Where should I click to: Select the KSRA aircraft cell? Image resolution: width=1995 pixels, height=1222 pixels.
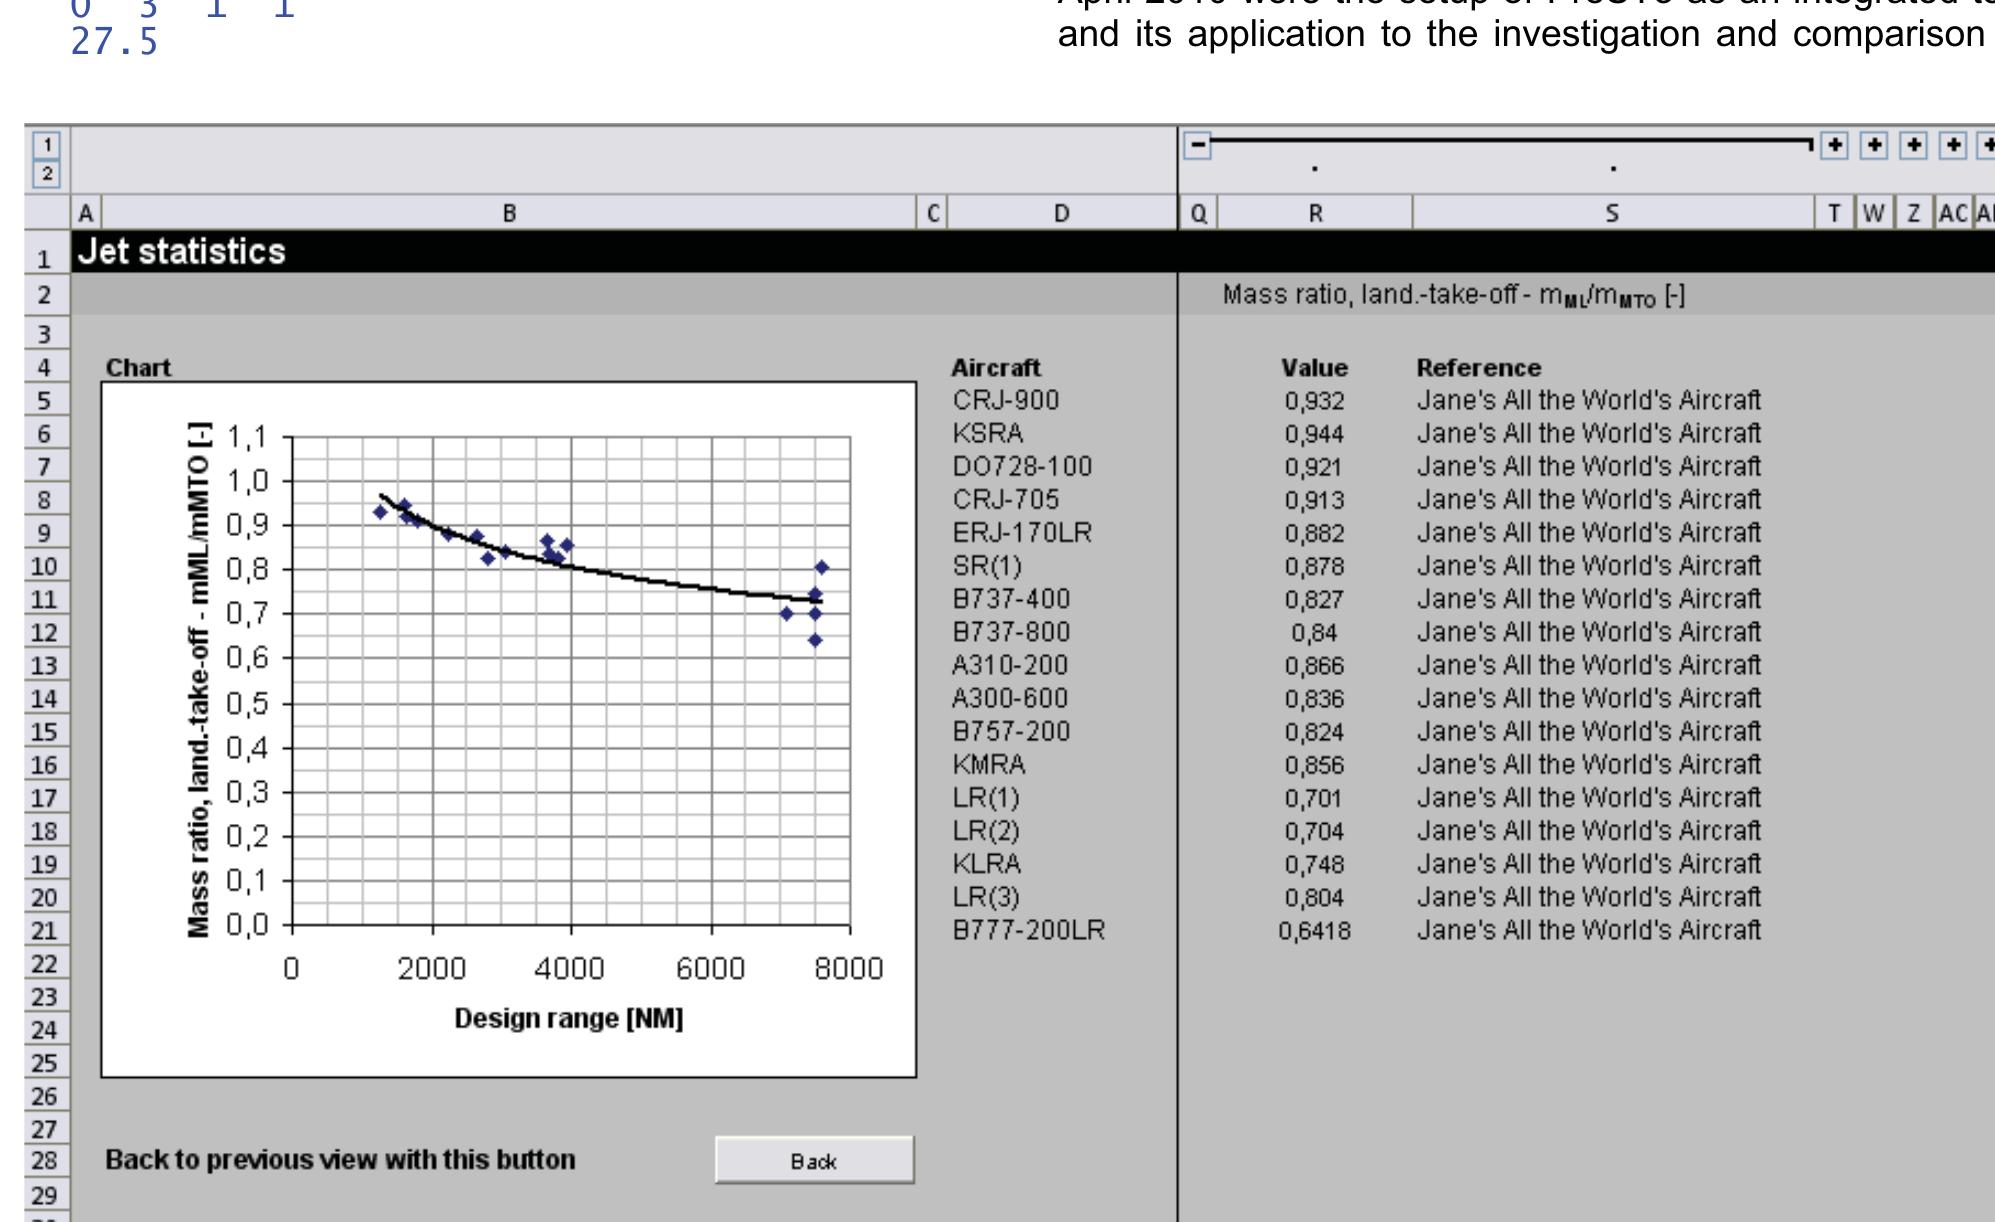[x=988, y=433]
